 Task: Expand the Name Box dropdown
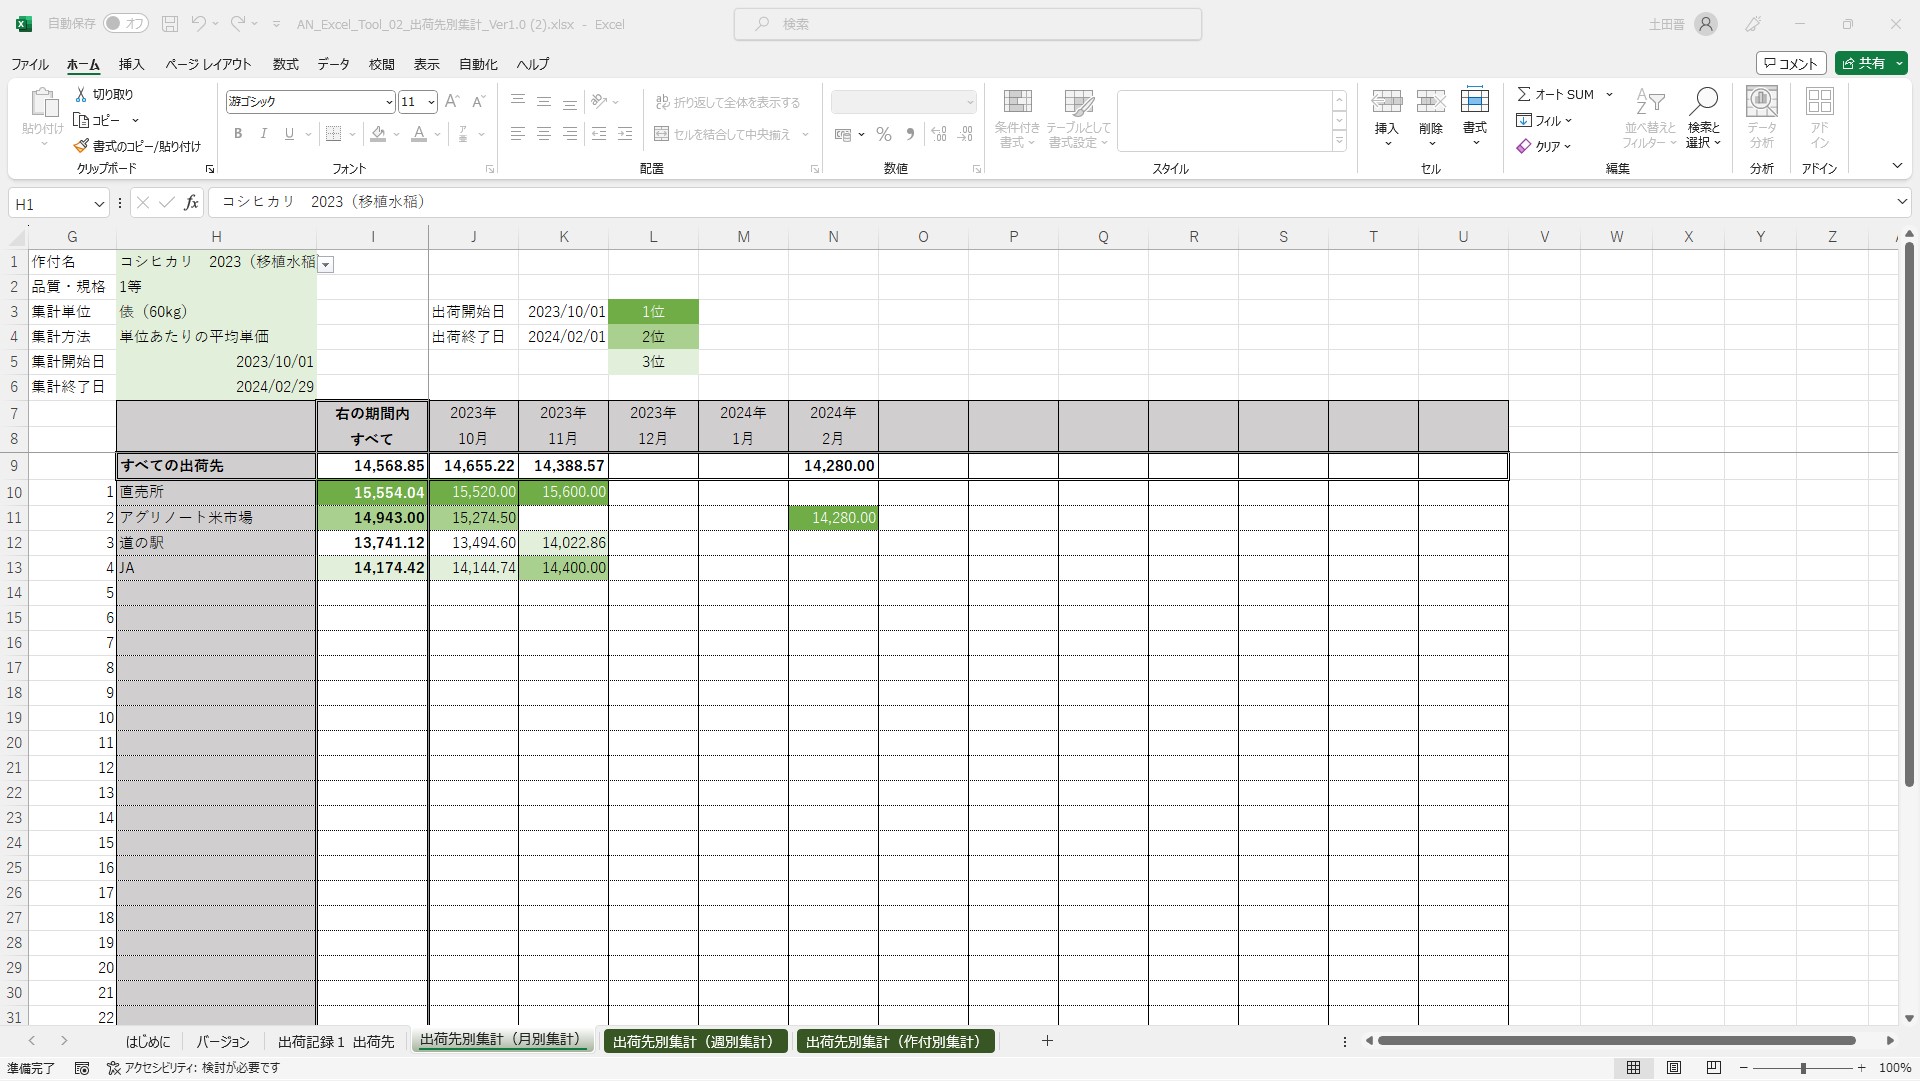coord(99,204)
